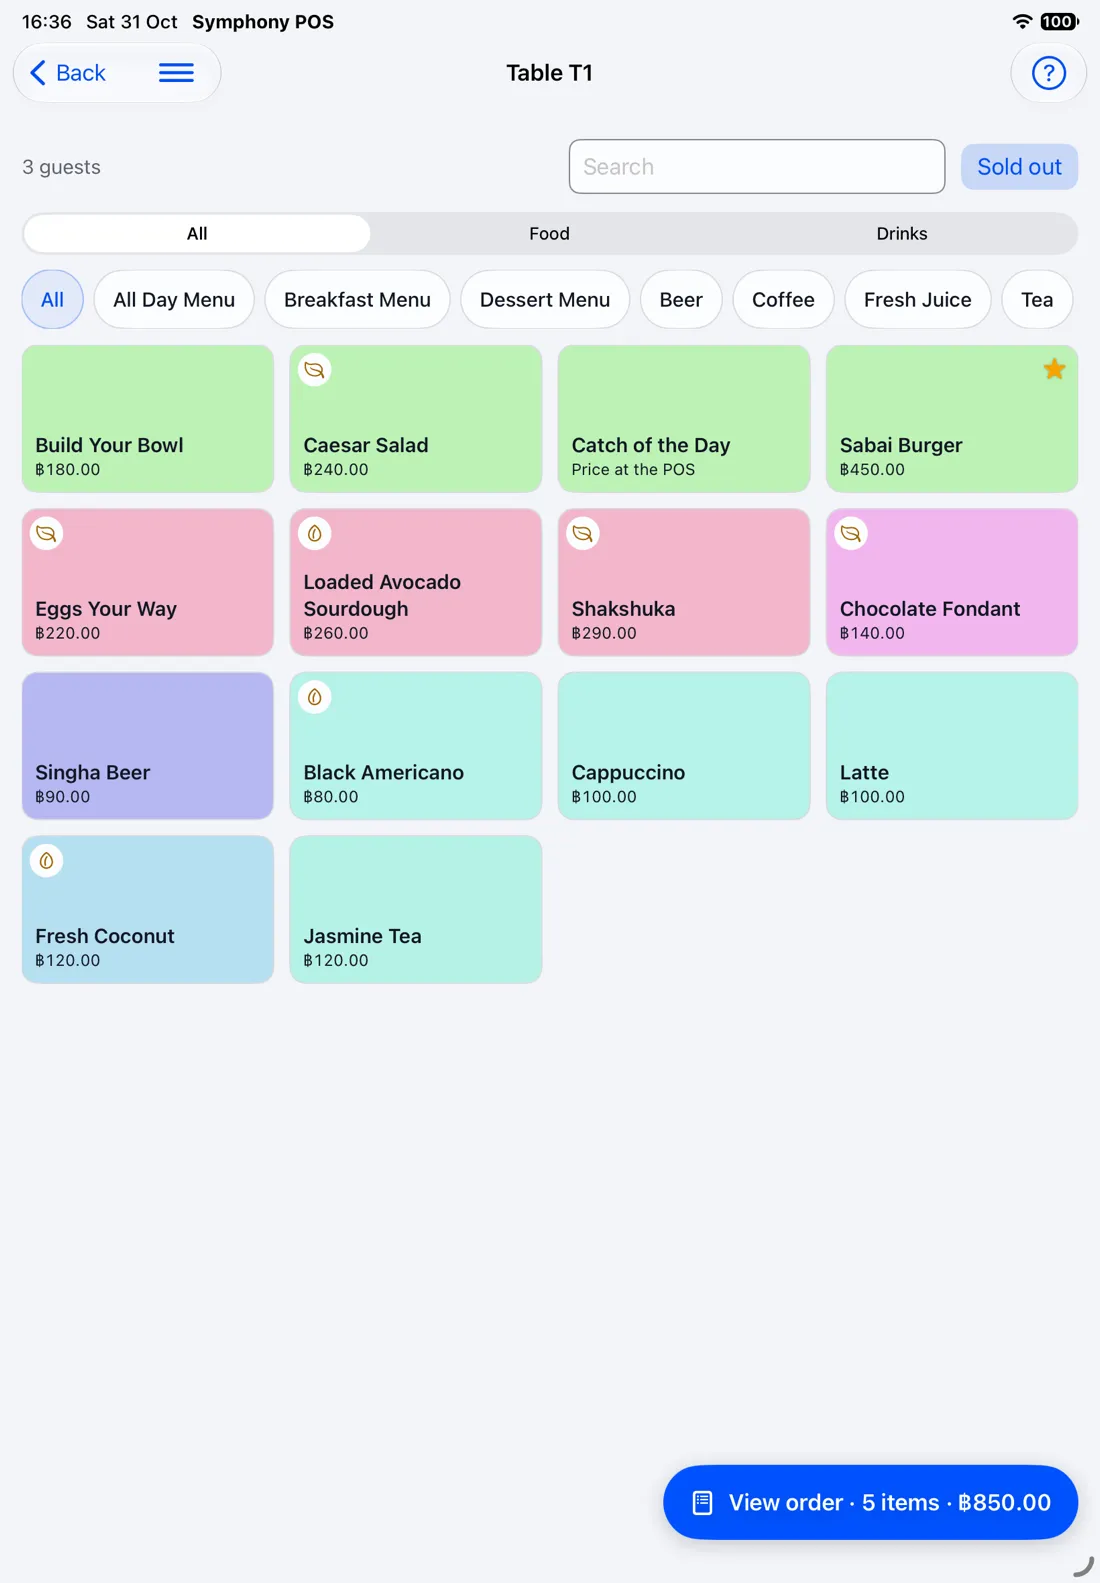This screenshot has height=1583, width=1100.
Task: Add Loaded Avocado Sourdough item
Action: pos(416,582)
